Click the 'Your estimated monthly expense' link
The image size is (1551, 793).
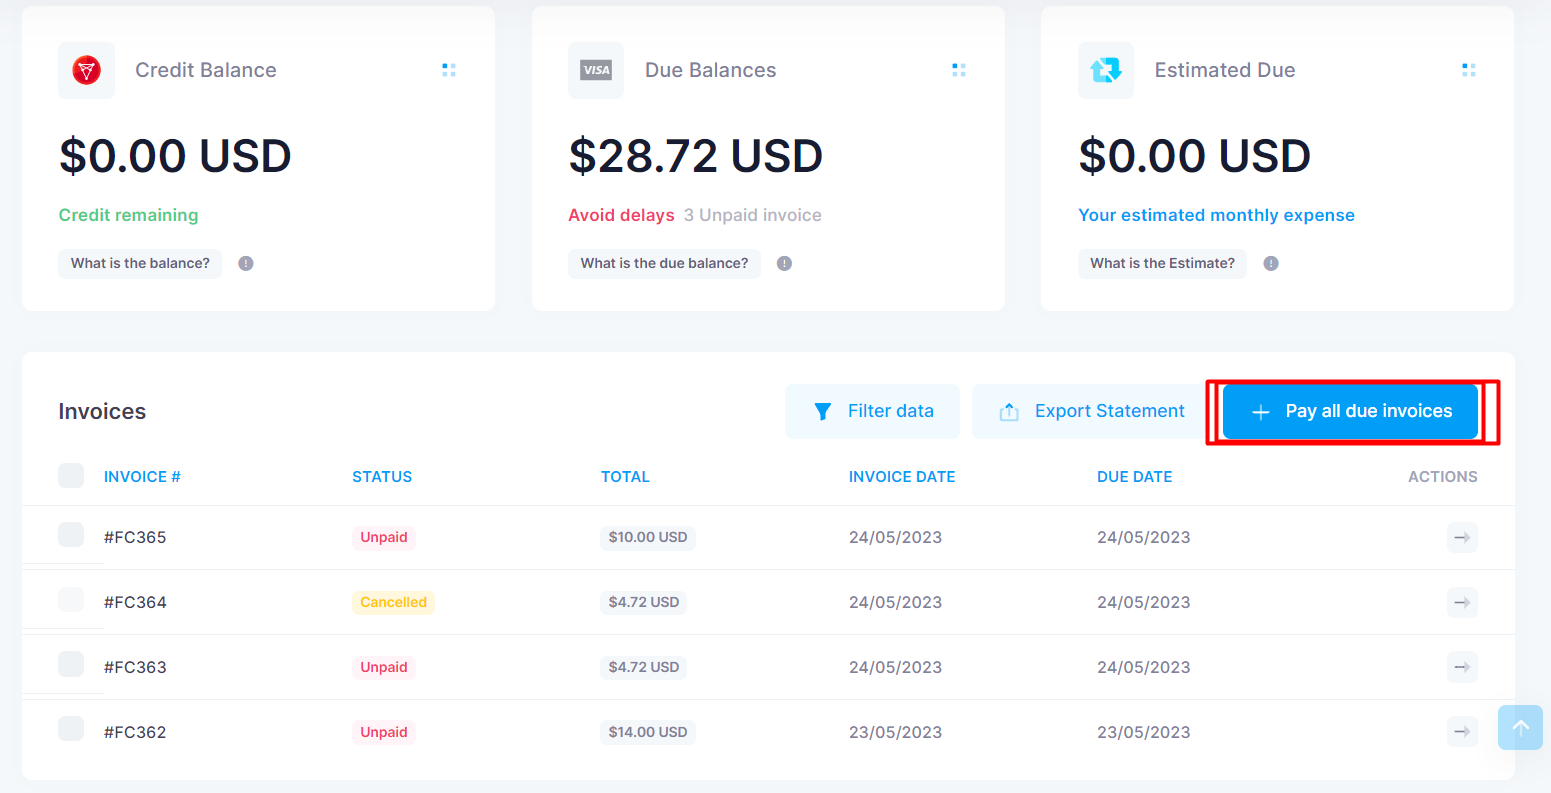[1216, 215]
